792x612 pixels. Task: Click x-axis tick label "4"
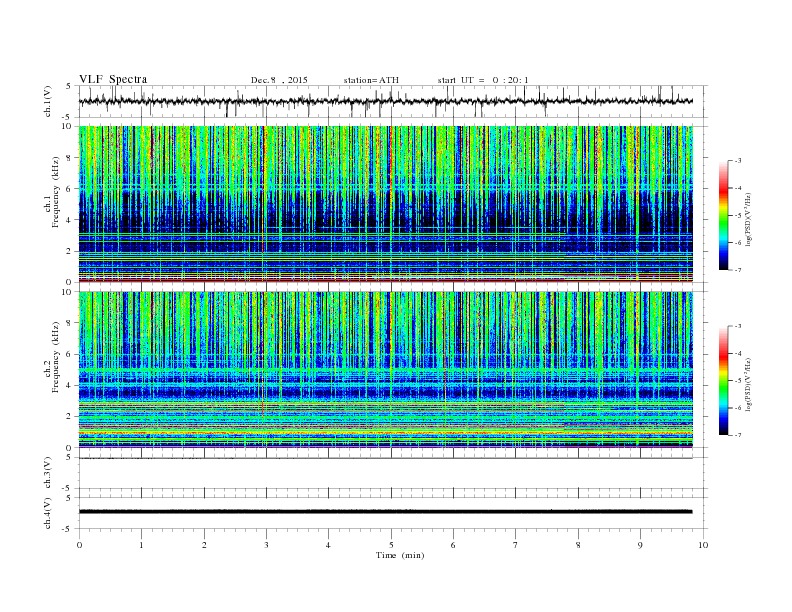(328, 545)
